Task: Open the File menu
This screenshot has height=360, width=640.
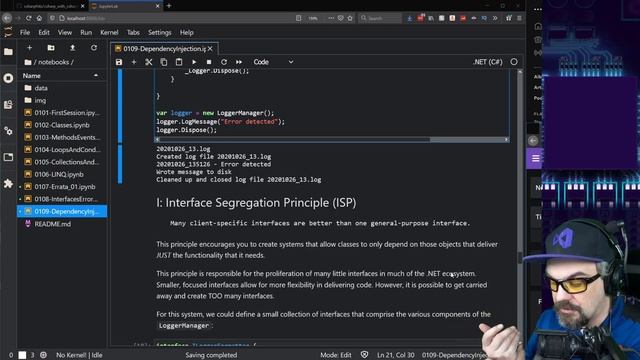Action: coord(25,33)
